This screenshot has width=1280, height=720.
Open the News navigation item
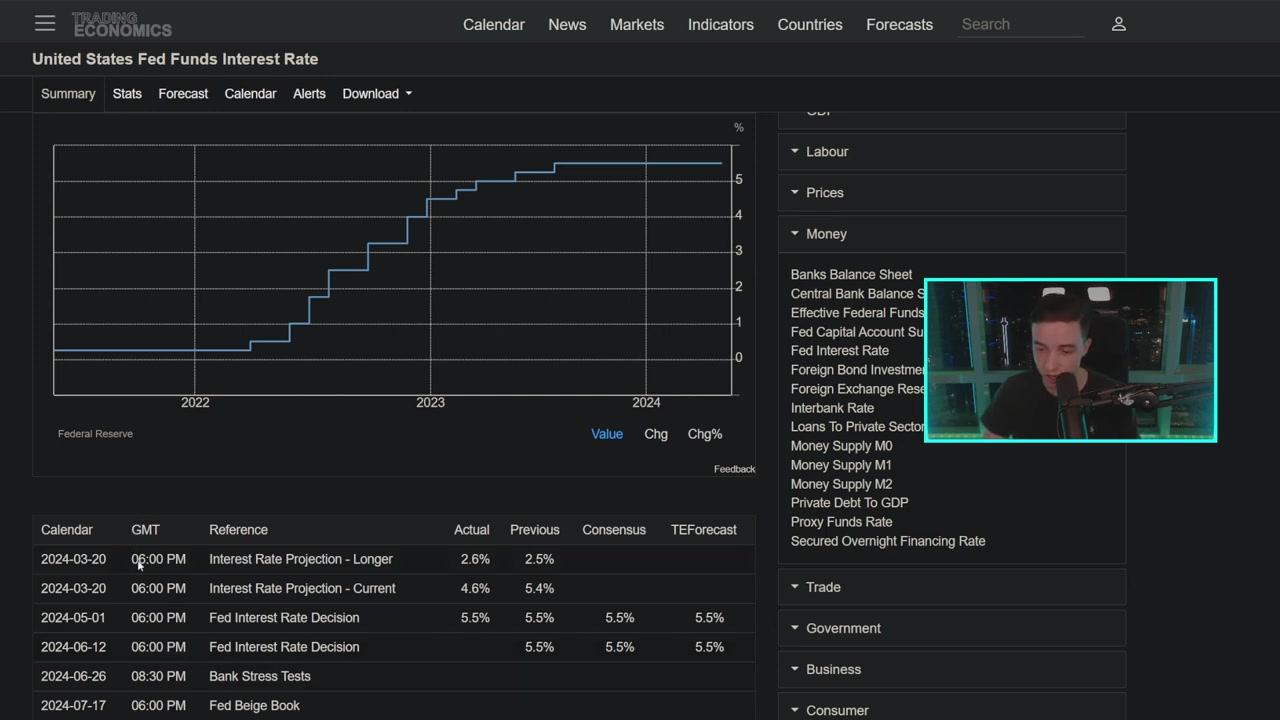pos(567,24)
